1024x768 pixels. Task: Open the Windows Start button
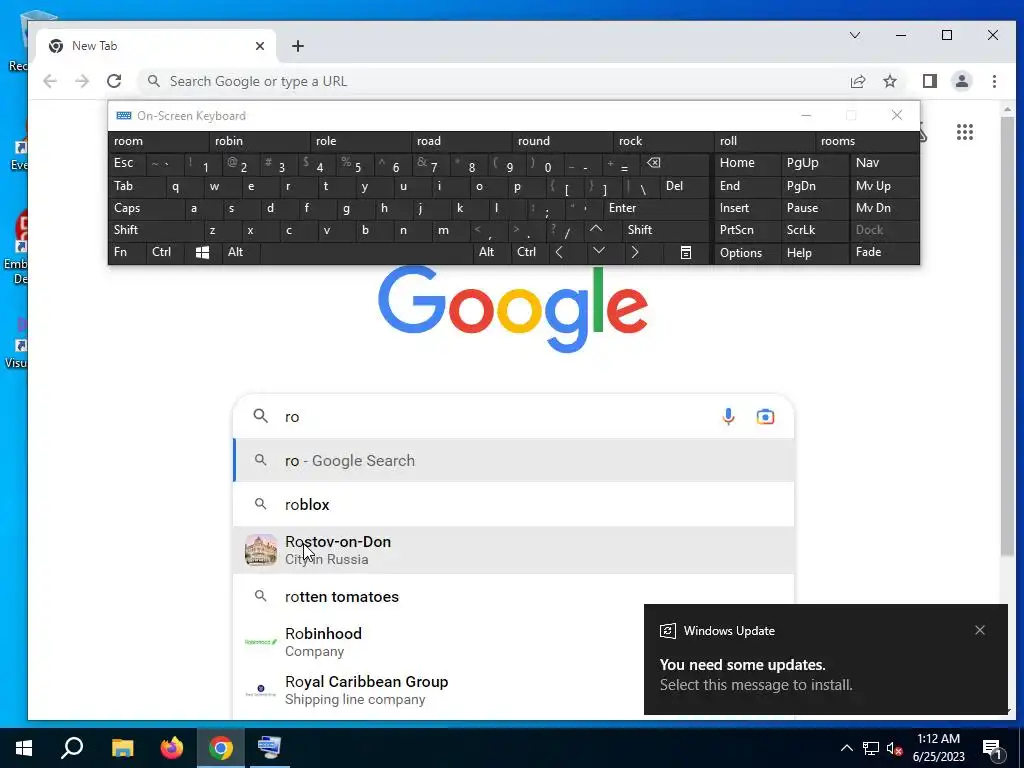(x=24, y=748)
